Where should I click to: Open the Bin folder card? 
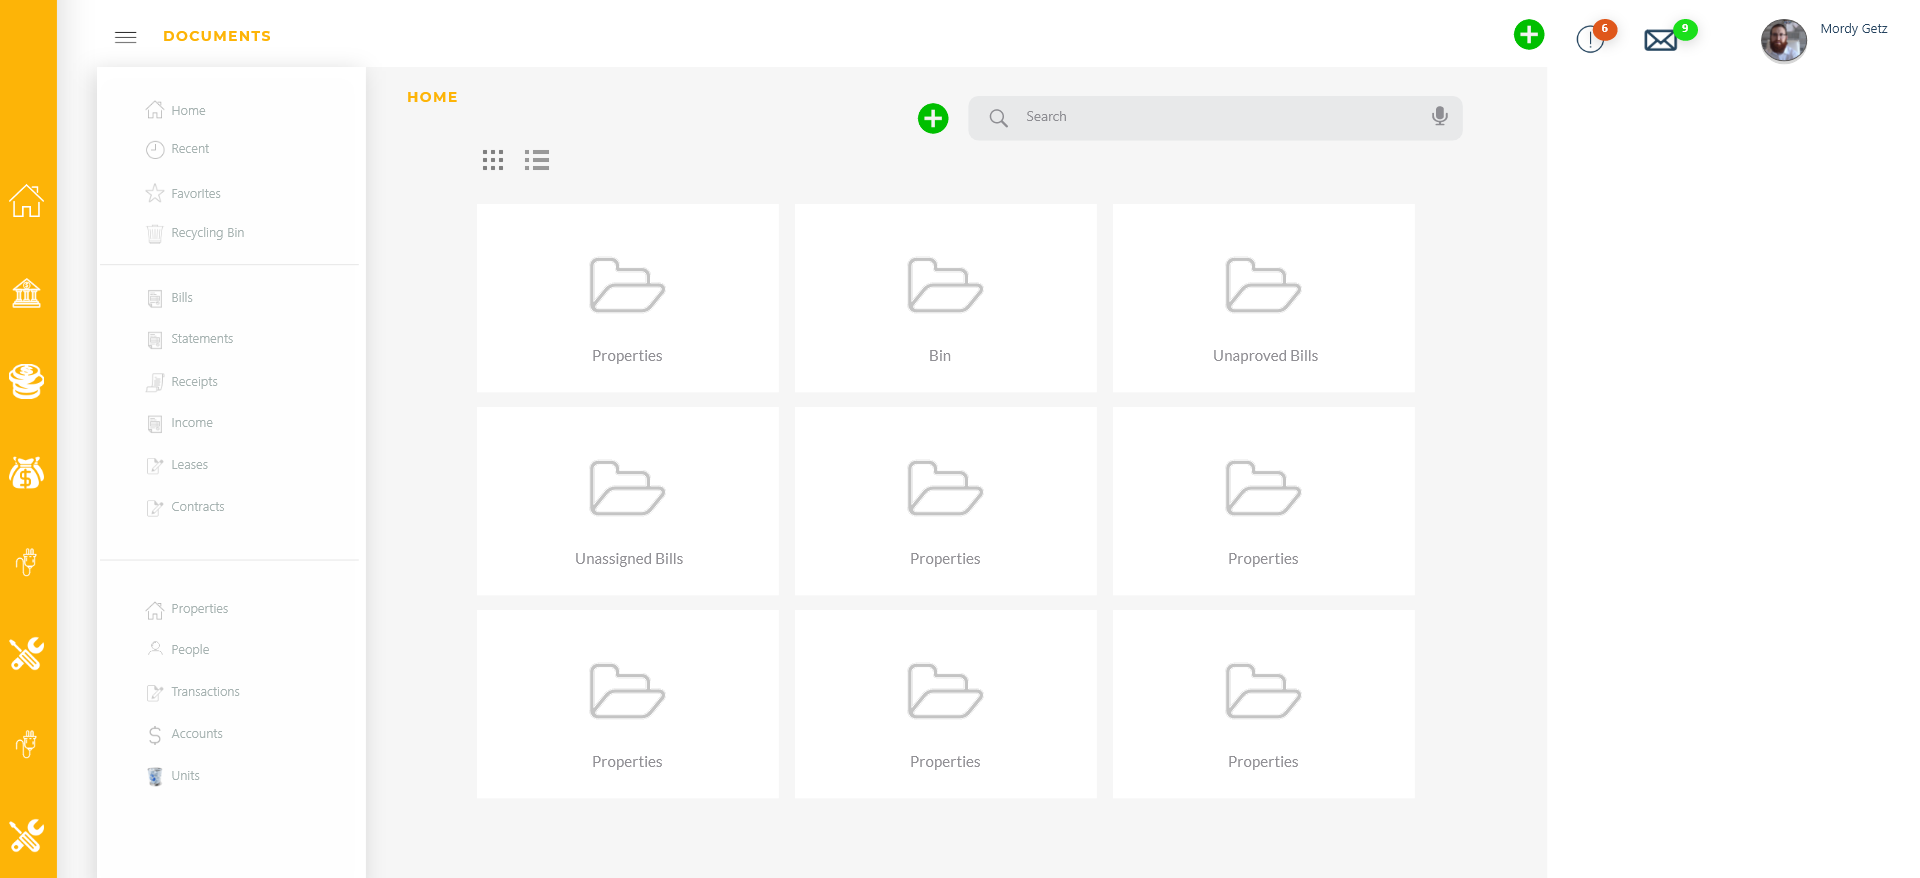click(x=946, y=298)
